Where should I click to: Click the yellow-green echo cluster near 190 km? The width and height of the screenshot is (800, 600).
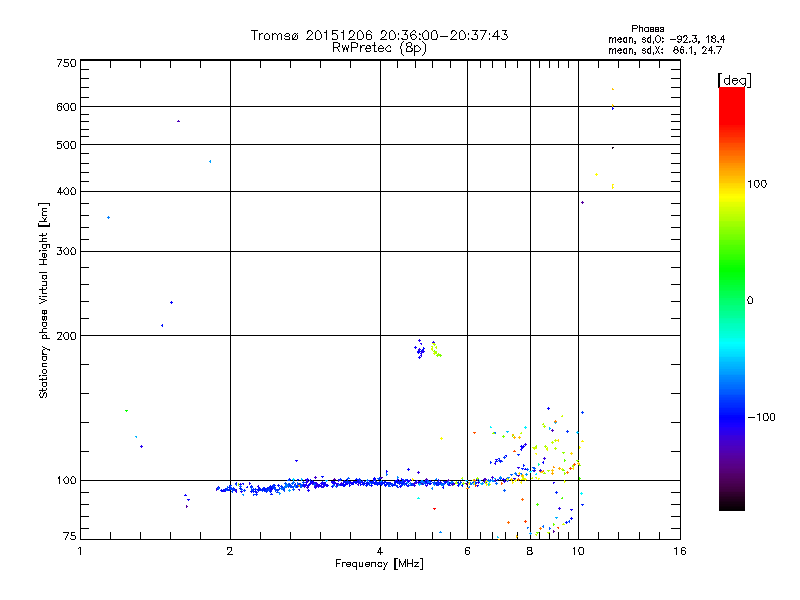tap(436, 349)
